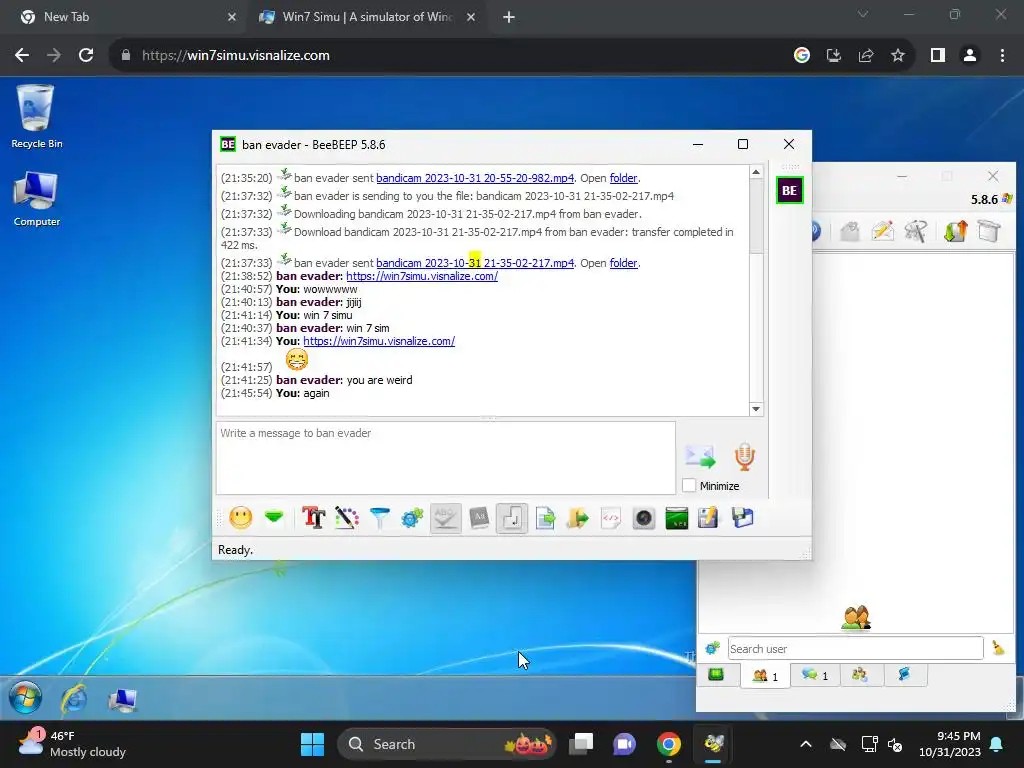Viewport: 1024px width, 768px height.
Task: Bookmark page with star icon
Action: click(x=898, y=56)
